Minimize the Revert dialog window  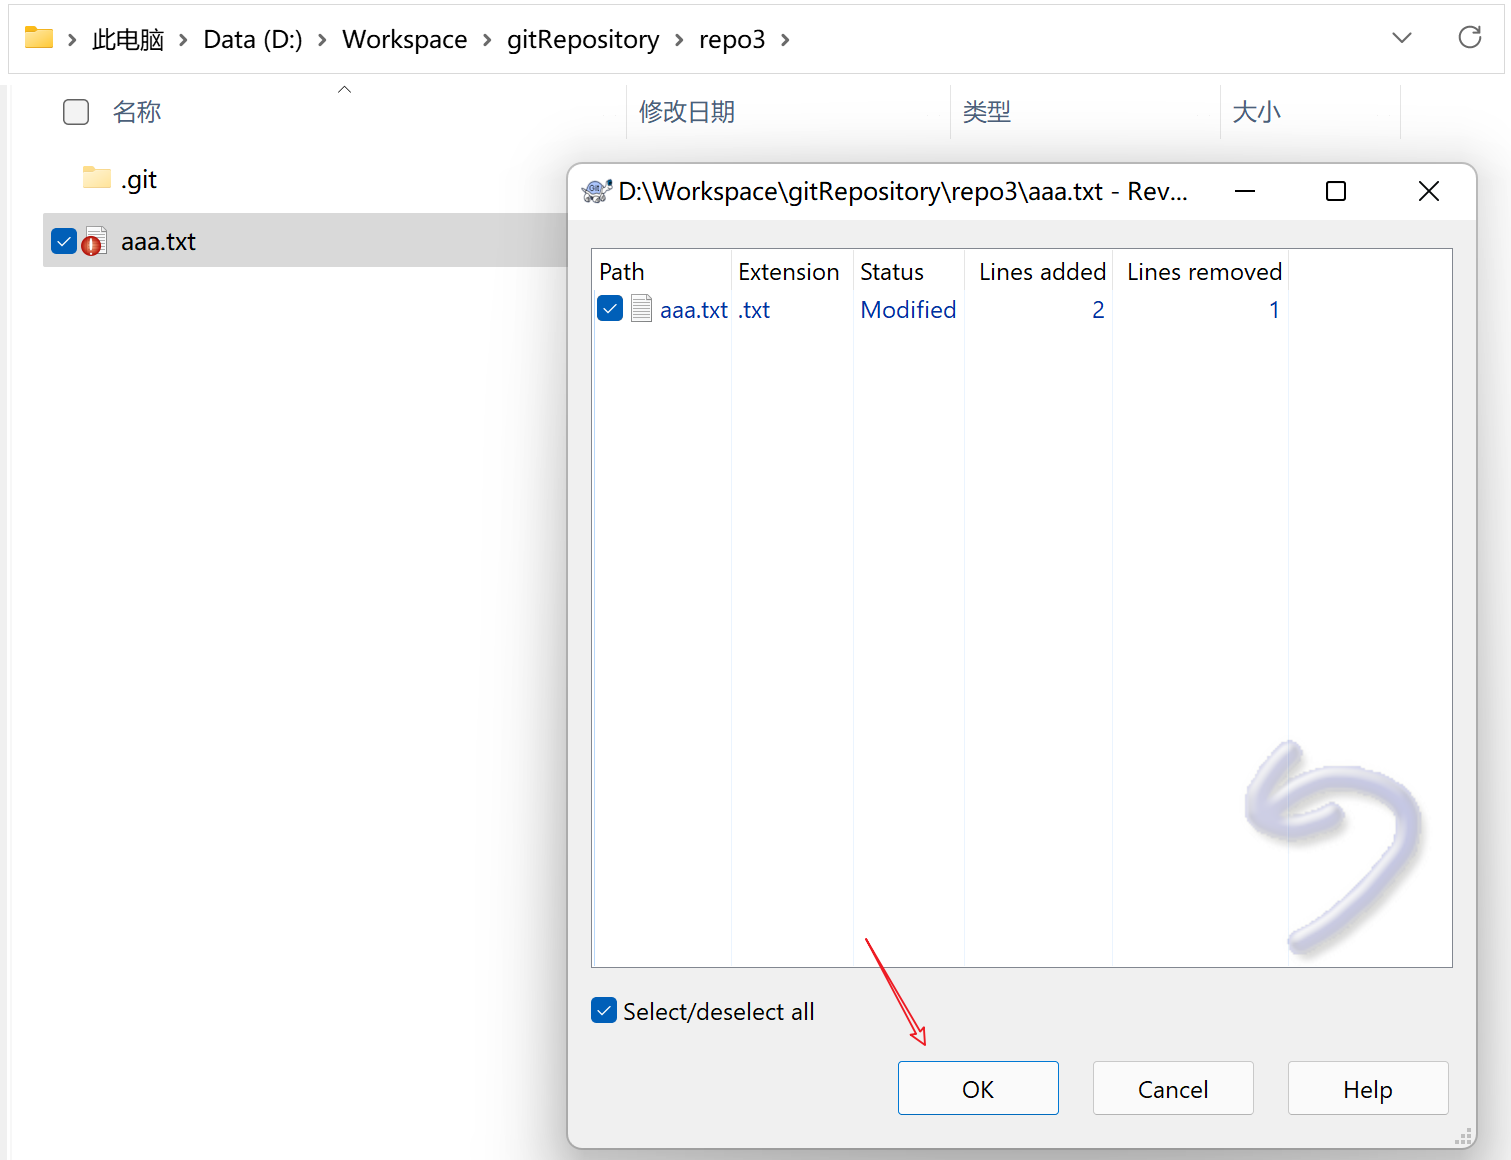[x=1244, y=191]
